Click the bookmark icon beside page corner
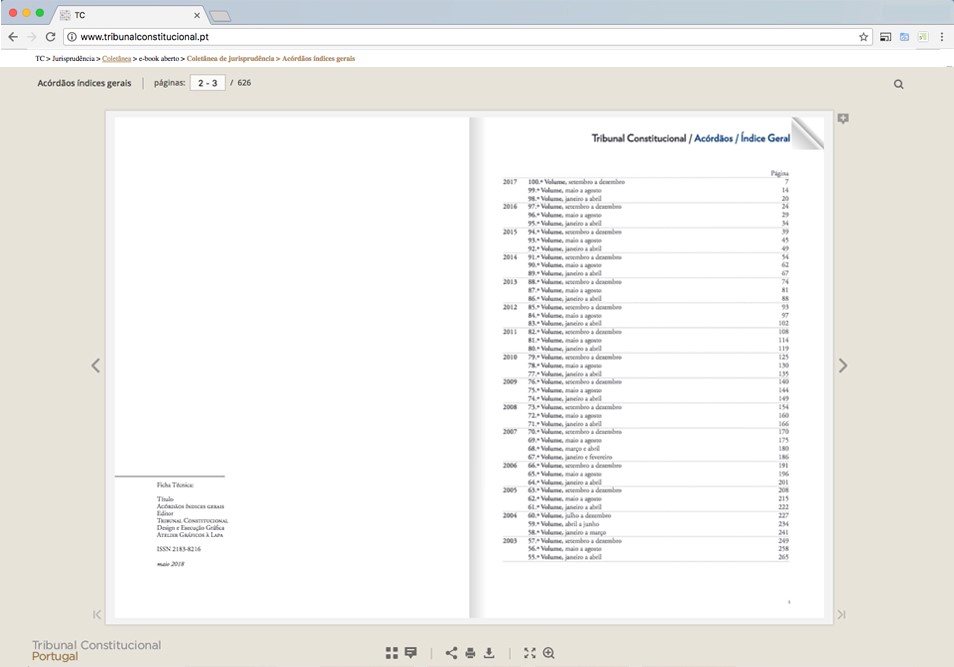The image size is (954, 667). point(843,119)
